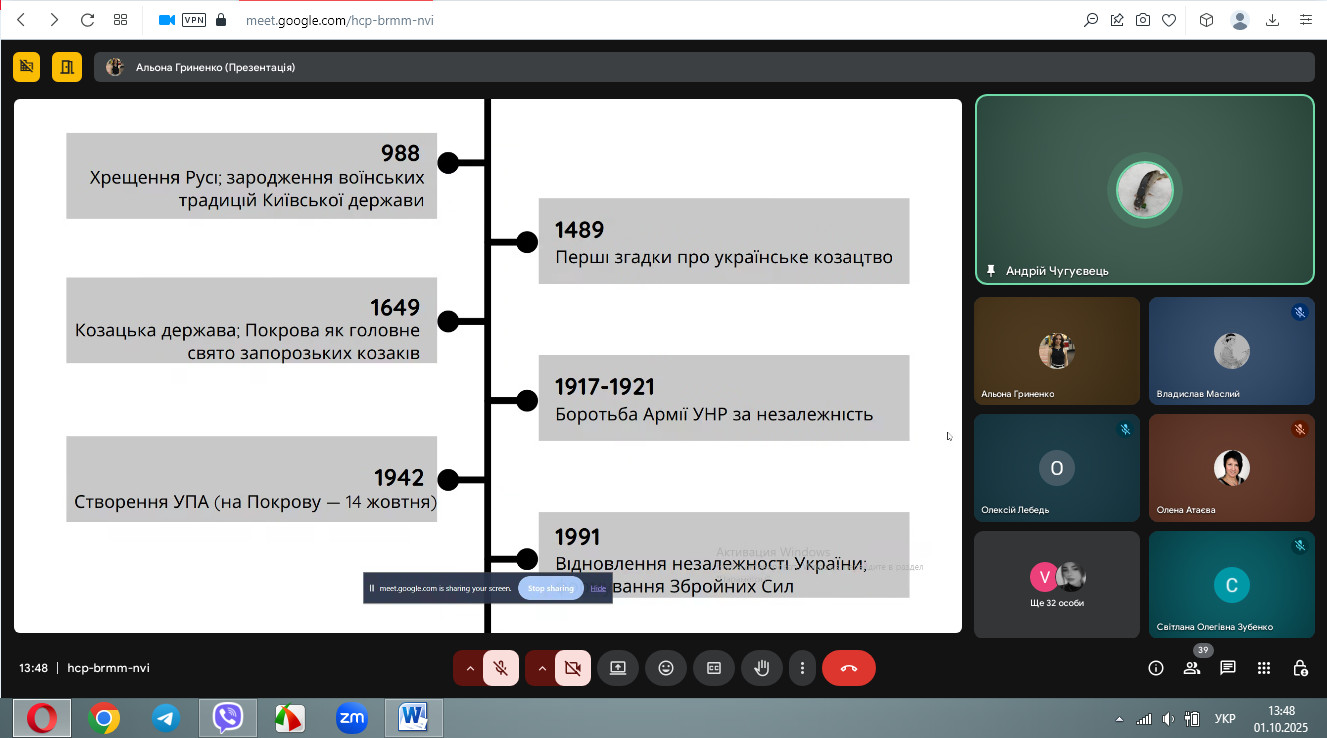Viewport: 1327px width, 738px height.
Task: Click the present screen icon
Action: pyautogui.click(x=618, y=668)
